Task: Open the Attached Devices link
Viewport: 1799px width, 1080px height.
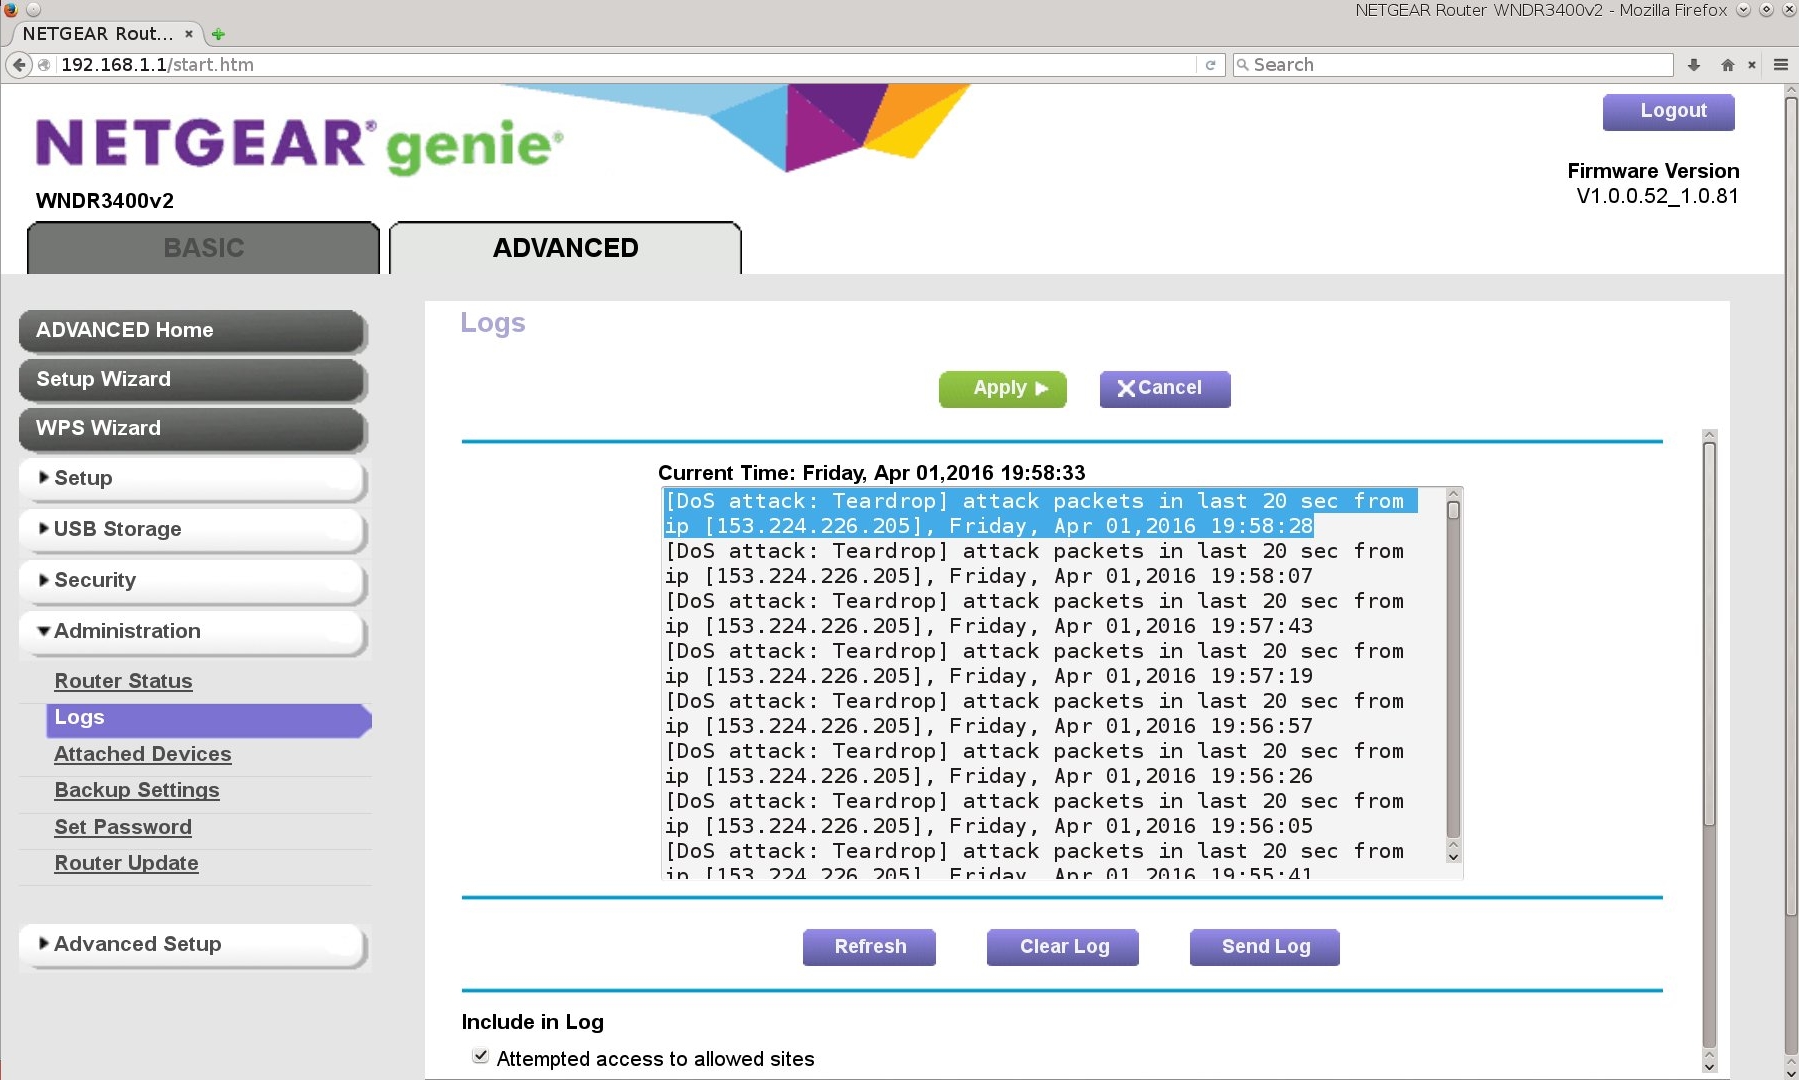Action: 142,754
